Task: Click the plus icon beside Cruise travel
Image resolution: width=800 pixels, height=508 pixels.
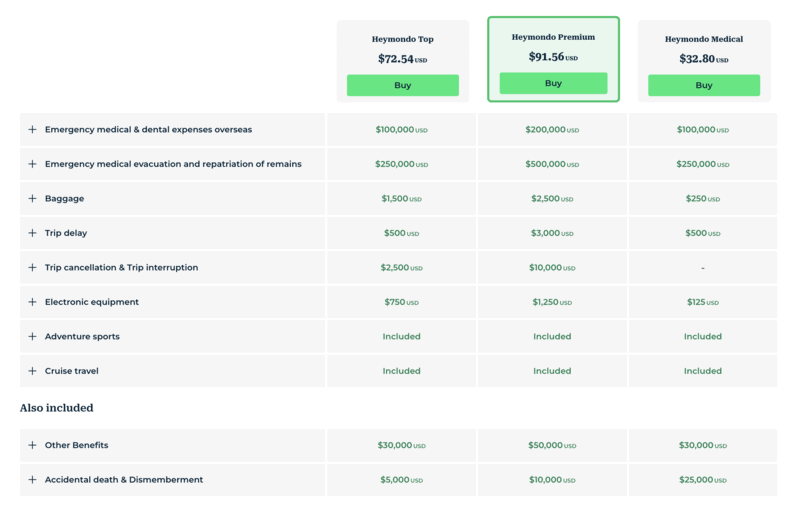Action: tap(32, 371)
